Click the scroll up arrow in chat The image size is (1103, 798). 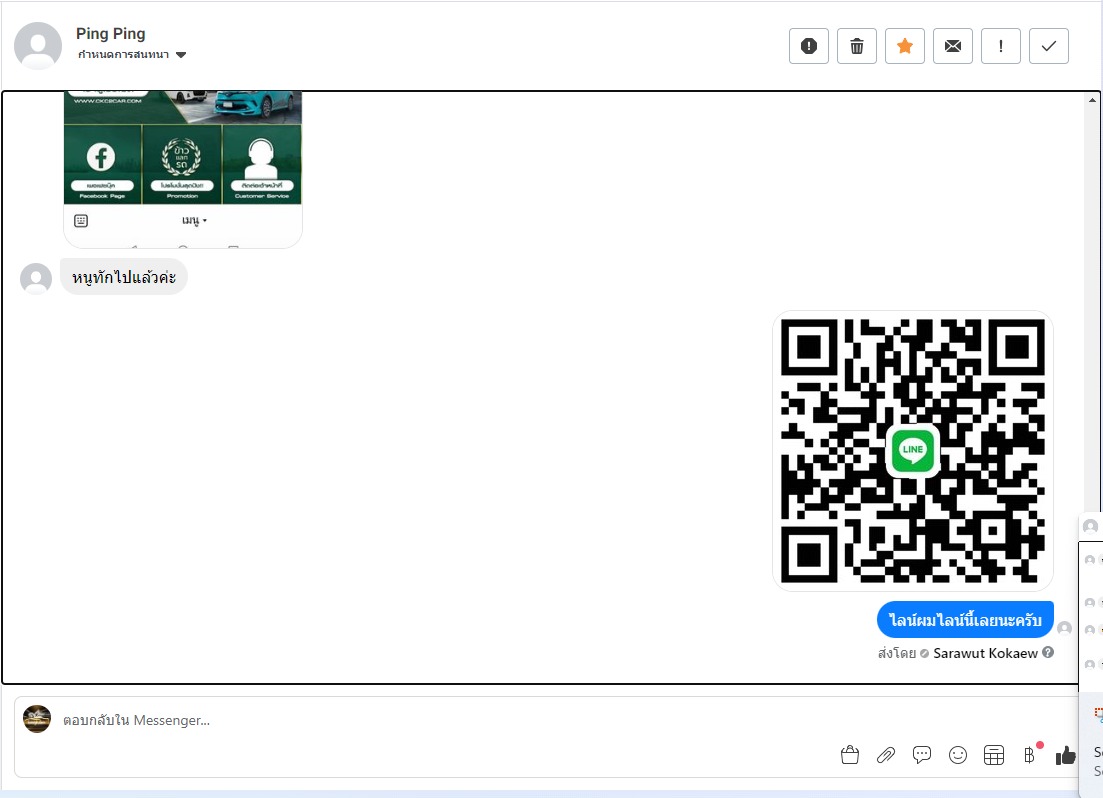[x=1092, y=100]
